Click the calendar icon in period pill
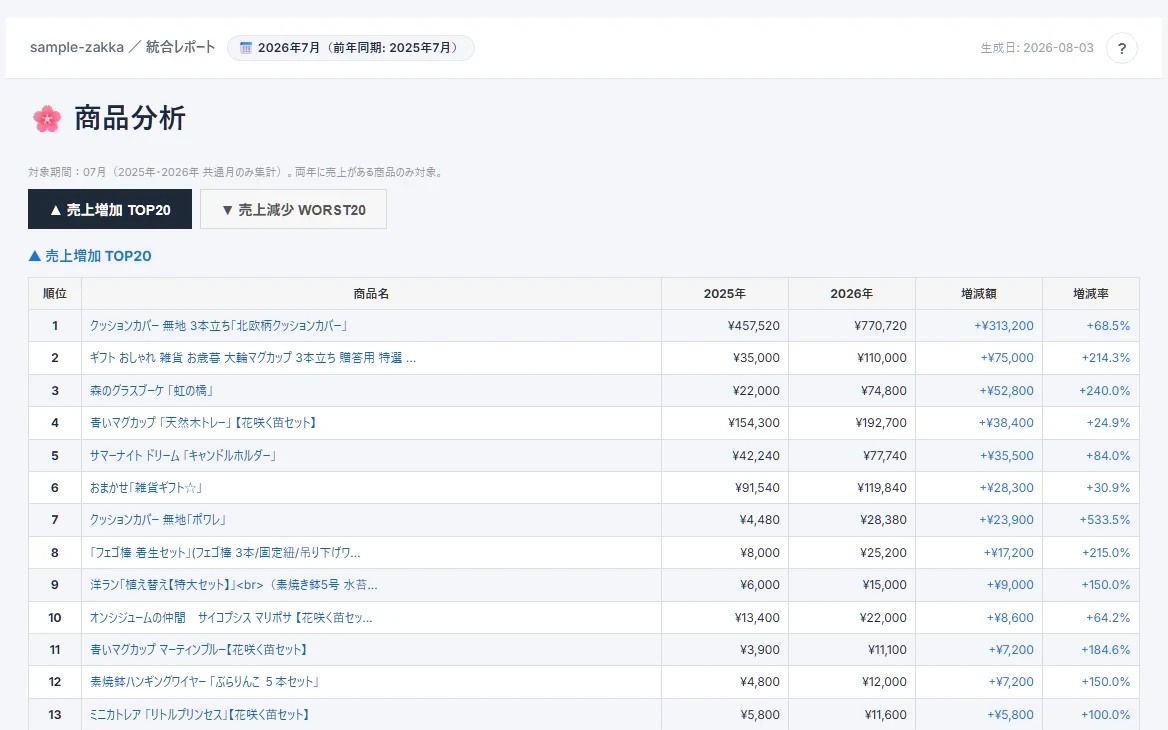 [x=246, y=48]
